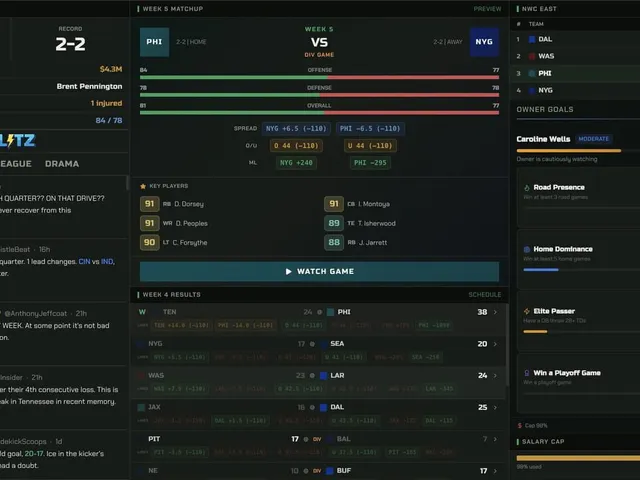Expand the PIT vs BAL result chevron
Screen dimensions: 640x480
click(495, 439)
